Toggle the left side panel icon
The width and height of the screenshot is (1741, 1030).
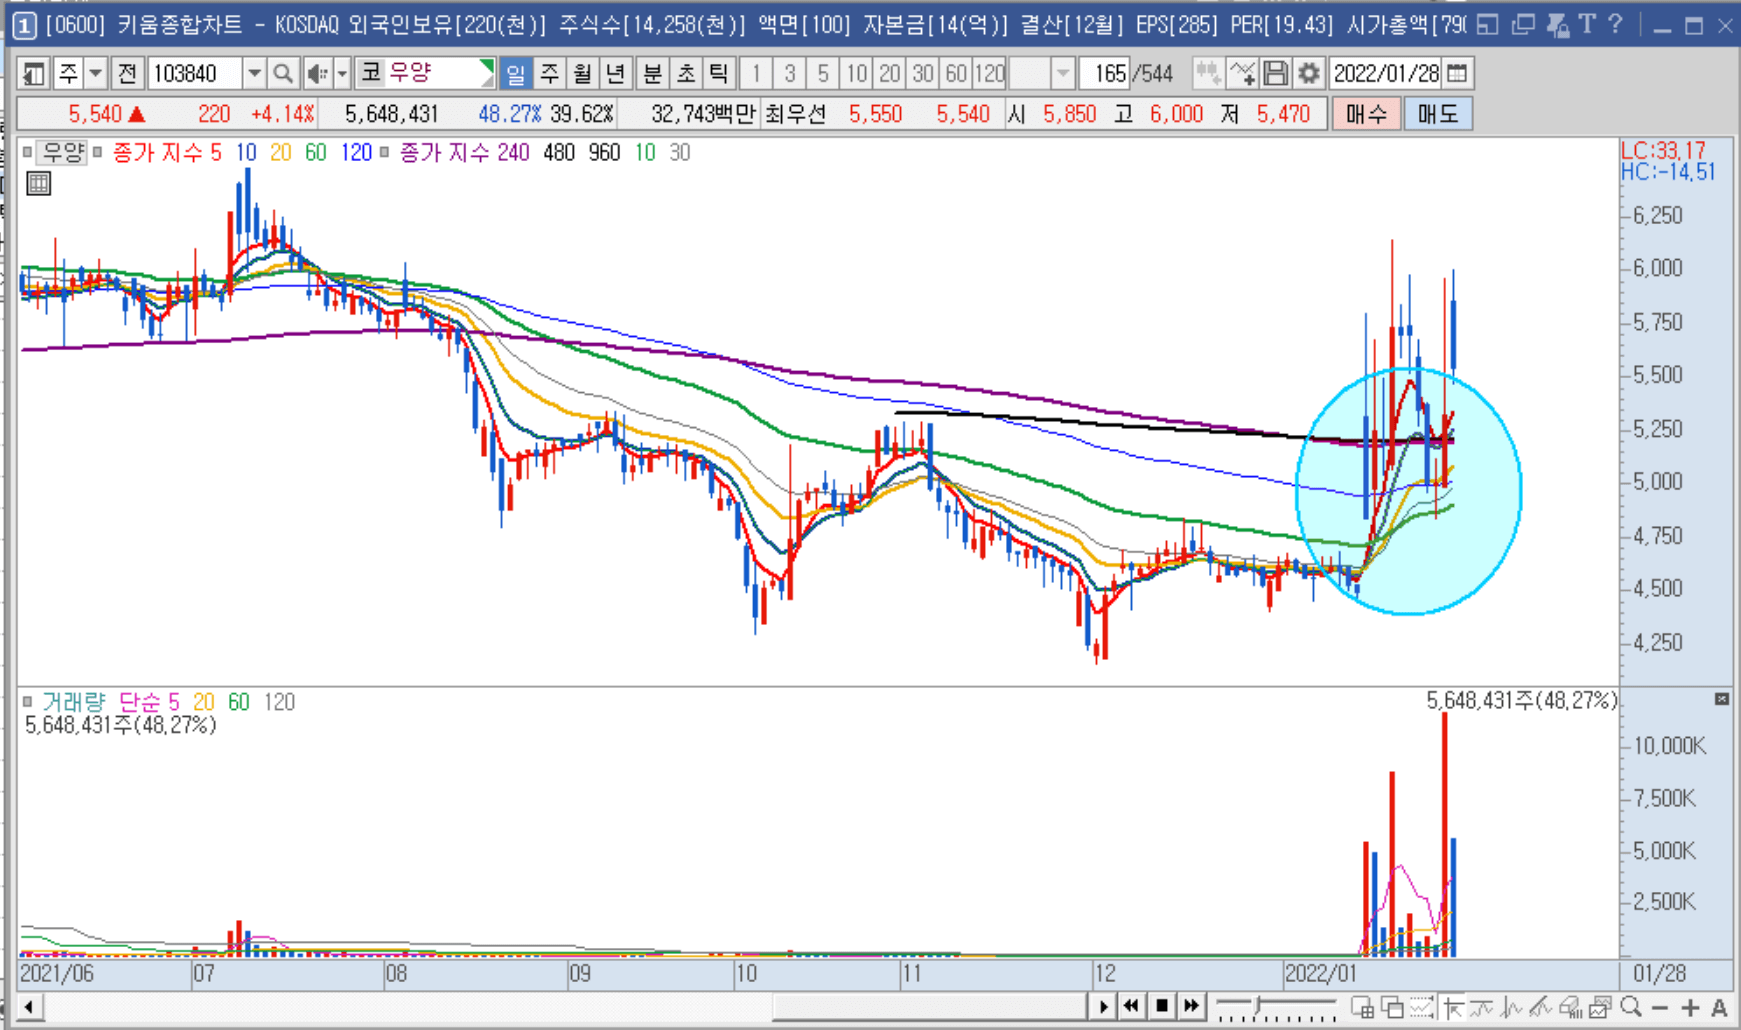[x=33, y=73]
